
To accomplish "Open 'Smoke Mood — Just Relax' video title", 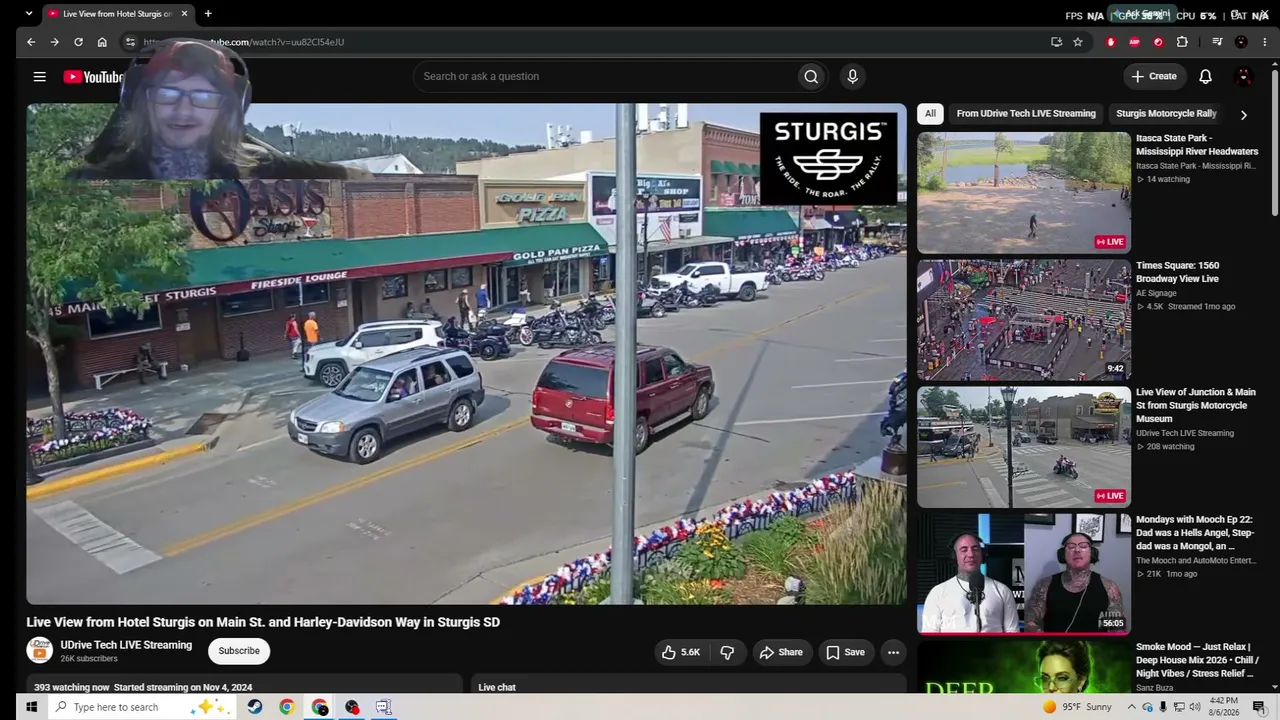I will [1197, 660].
